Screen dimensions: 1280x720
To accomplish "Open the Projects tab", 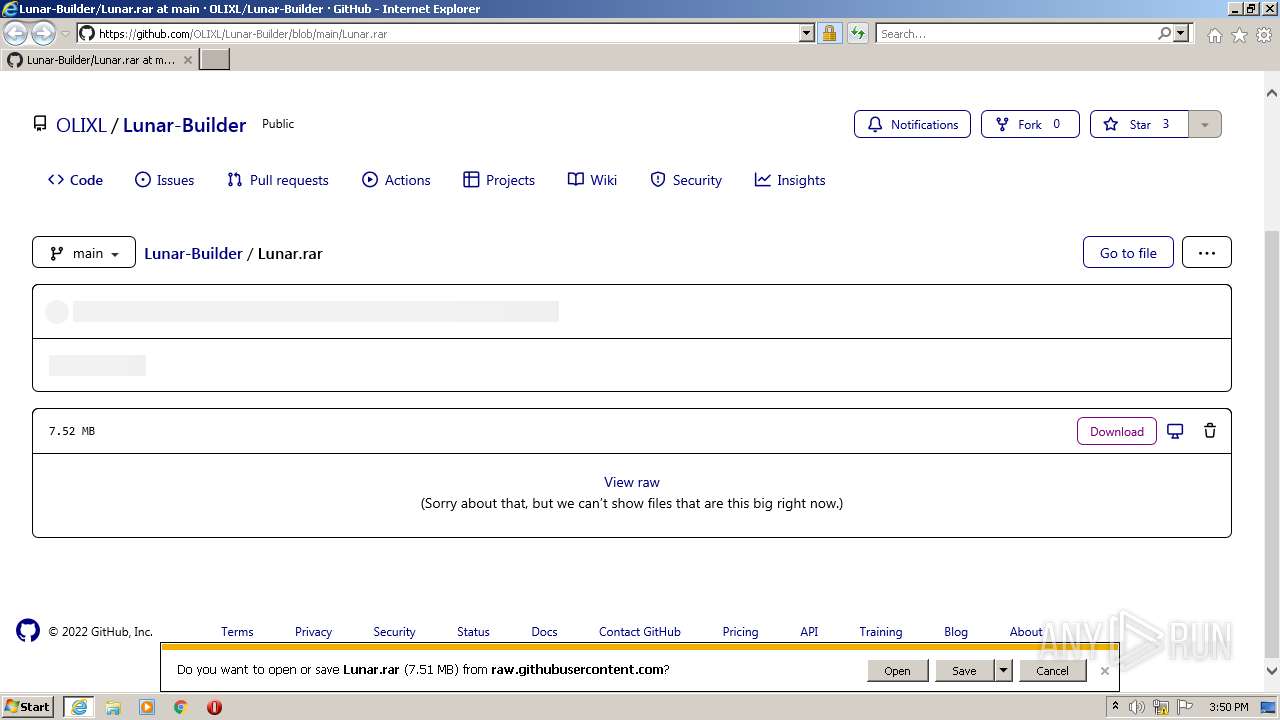I will coord(499,180).
